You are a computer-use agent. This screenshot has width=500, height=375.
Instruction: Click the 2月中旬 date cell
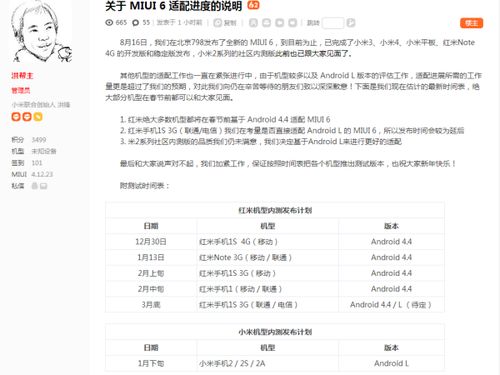tap(151, 289)
